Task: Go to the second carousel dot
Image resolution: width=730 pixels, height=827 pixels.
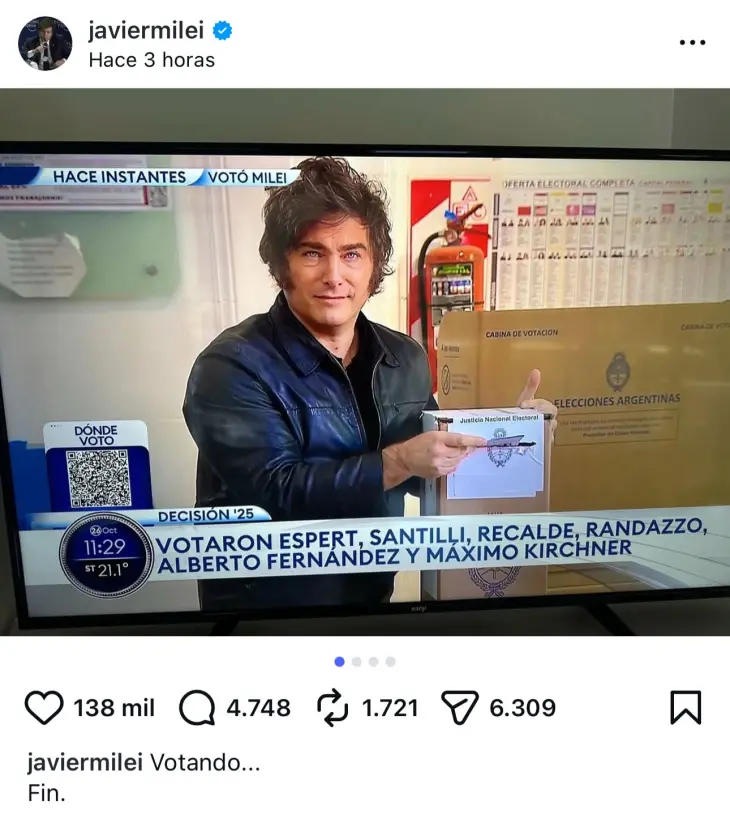Action: pyautogui.click(x=357, y=661)
